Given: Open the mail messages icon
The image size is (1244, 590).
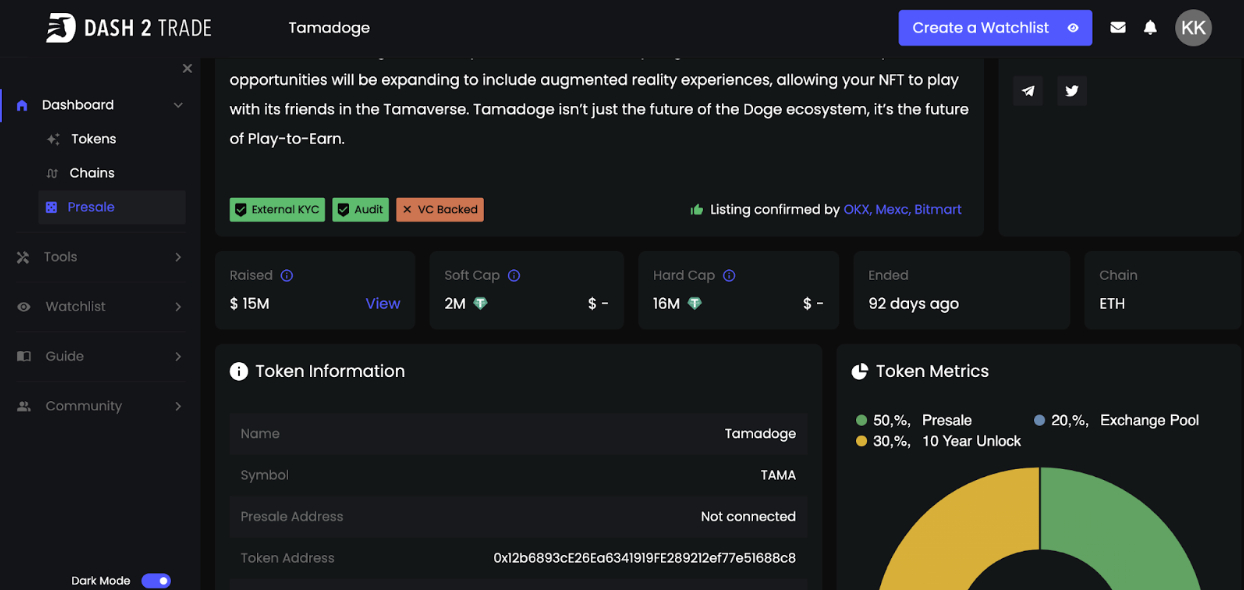Looking at the screenshot, I should (1118, 28).
